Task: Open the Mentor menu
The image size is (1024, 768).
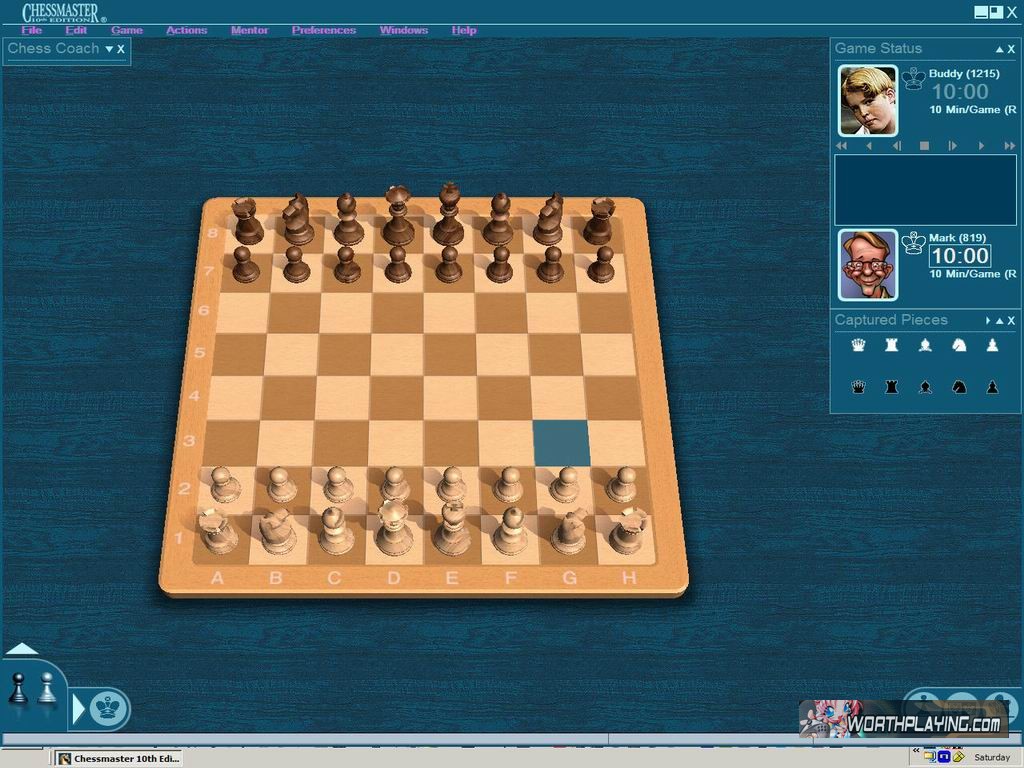Action: [249, 30]
